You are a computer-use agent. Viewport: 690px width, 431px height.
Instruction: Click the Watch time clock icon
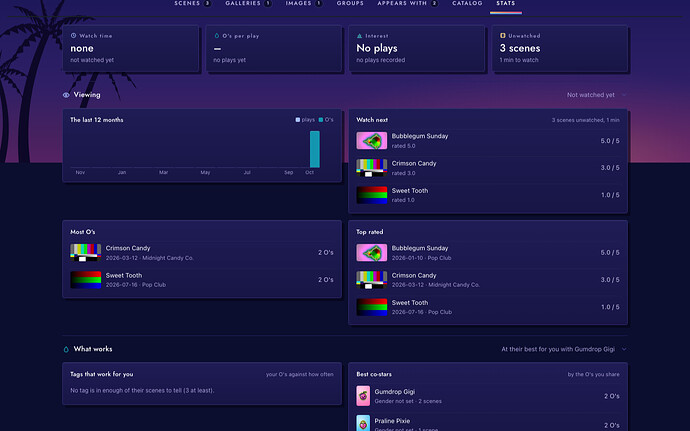(73, 36)
